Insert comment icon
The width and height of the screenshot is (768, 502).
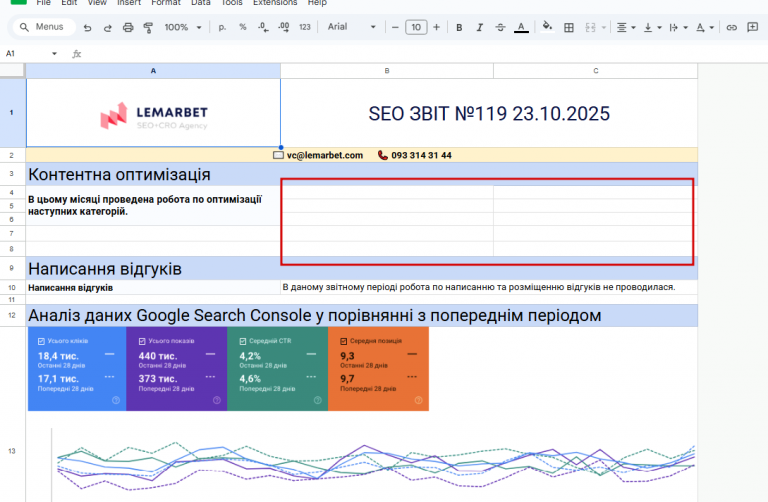752,27
